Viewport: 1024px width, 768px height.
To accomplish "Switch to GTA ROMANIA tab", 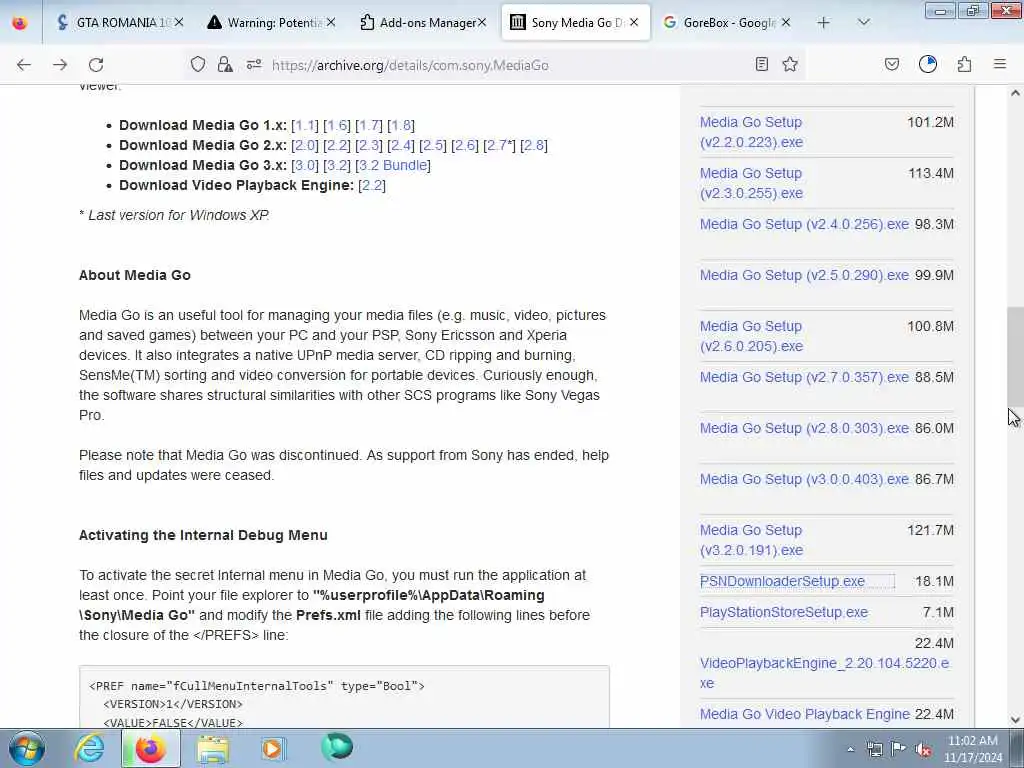I will point(118,23).
